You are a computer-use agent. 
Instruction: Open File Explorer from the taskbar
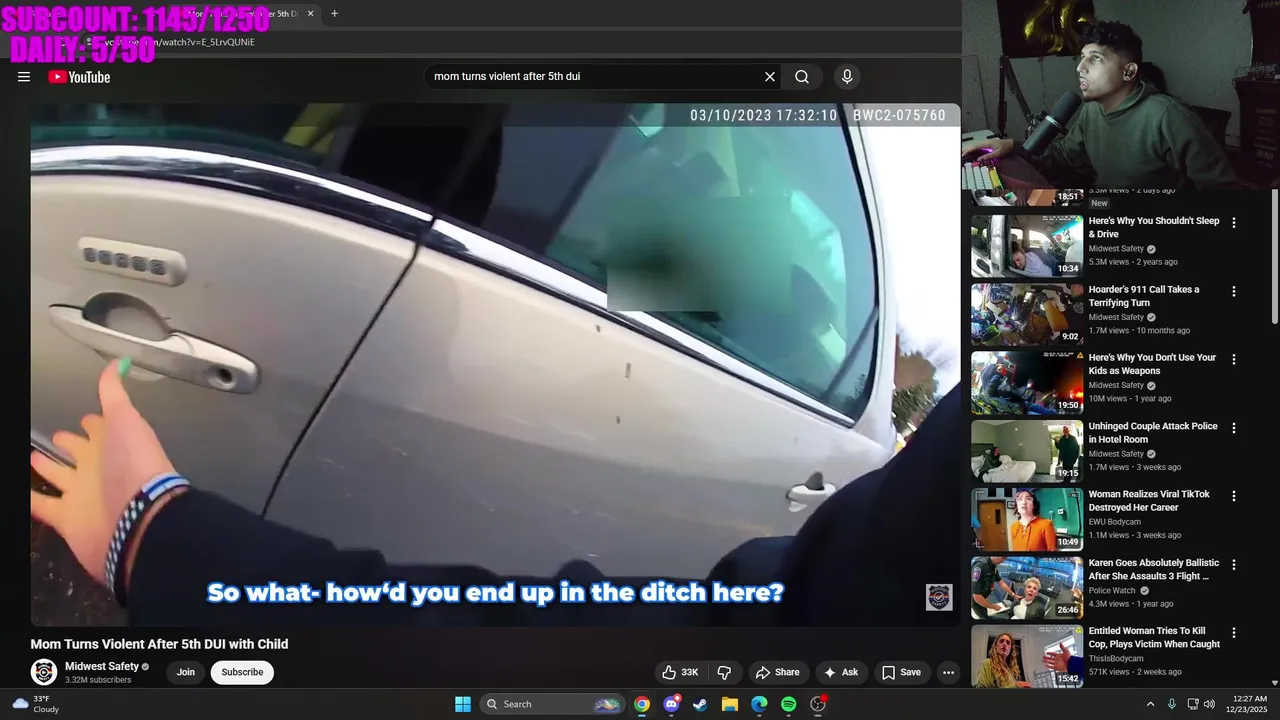point(730,704)
